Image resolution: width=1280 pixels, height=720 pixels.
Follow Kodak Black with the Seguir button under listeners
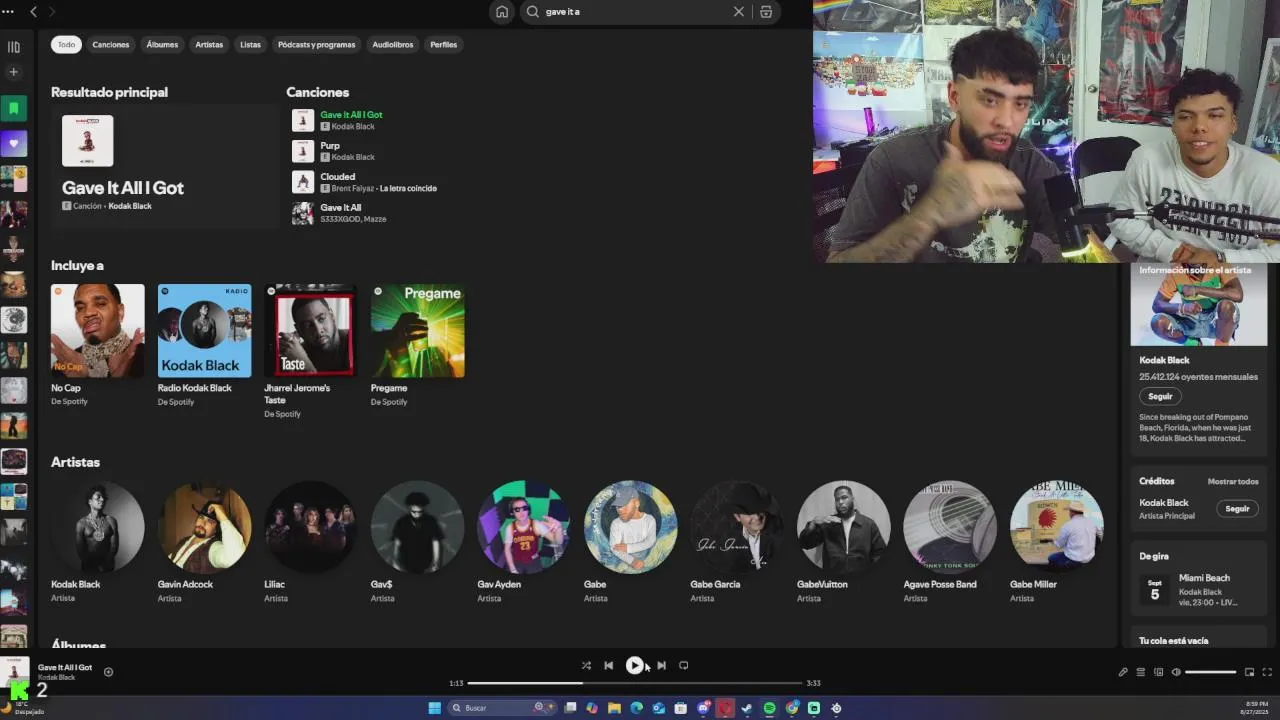[1160, 396]
